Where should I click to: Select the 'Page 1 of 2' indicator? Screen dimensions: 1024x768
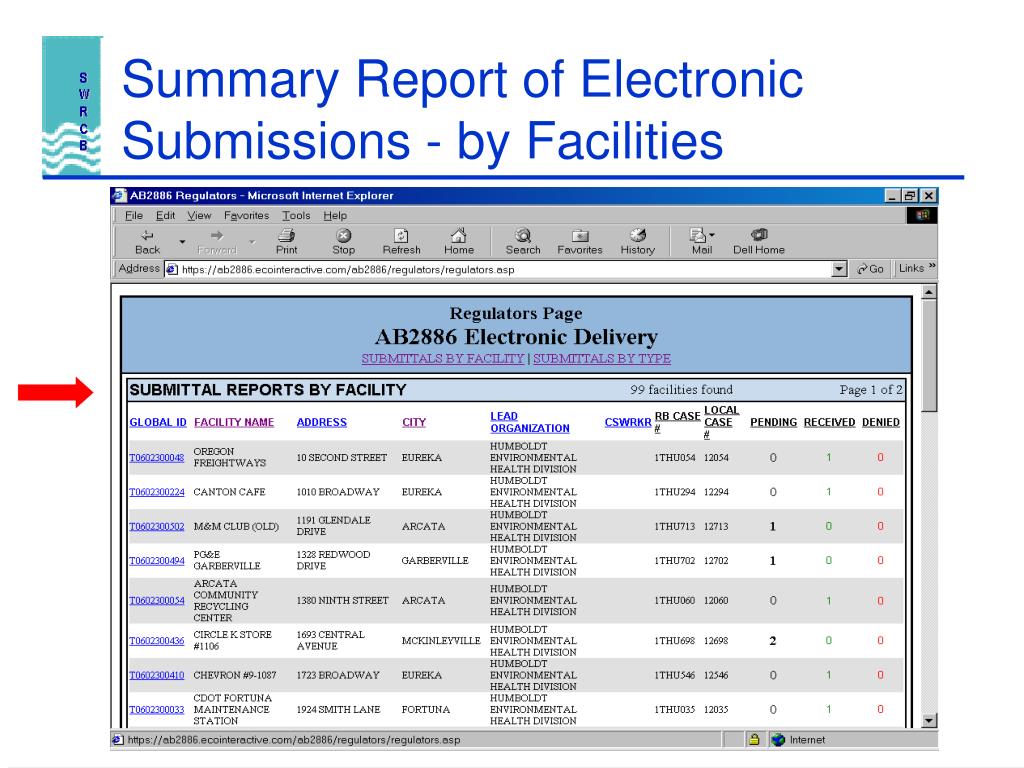[x=871, y=390]
